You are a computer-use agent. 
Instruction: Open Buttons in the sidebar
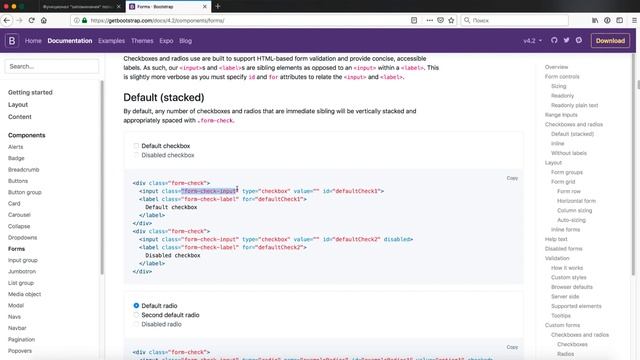[x=18, y=181]
